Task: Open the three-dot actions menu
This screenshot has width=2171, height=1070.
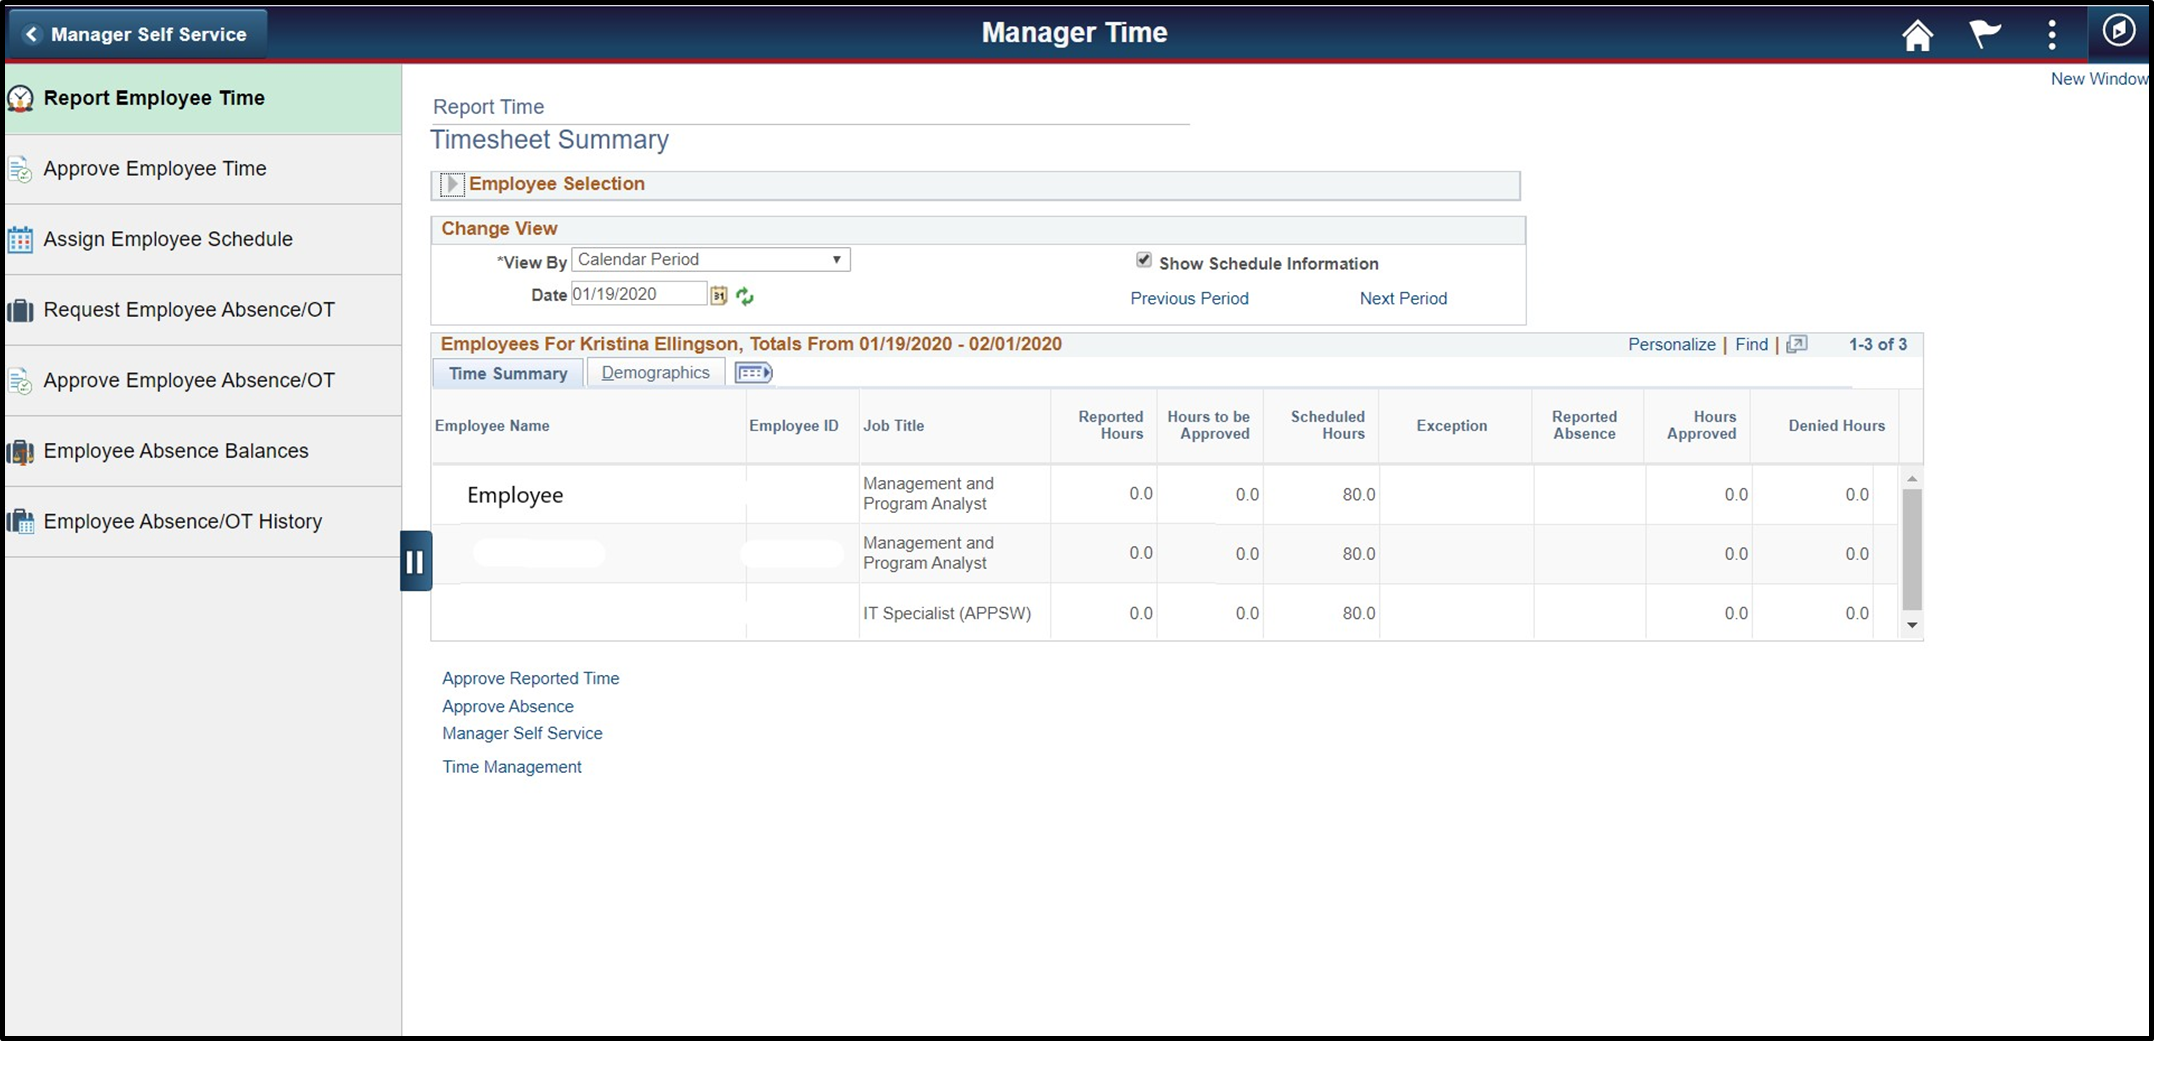Action: [2051, 35]
